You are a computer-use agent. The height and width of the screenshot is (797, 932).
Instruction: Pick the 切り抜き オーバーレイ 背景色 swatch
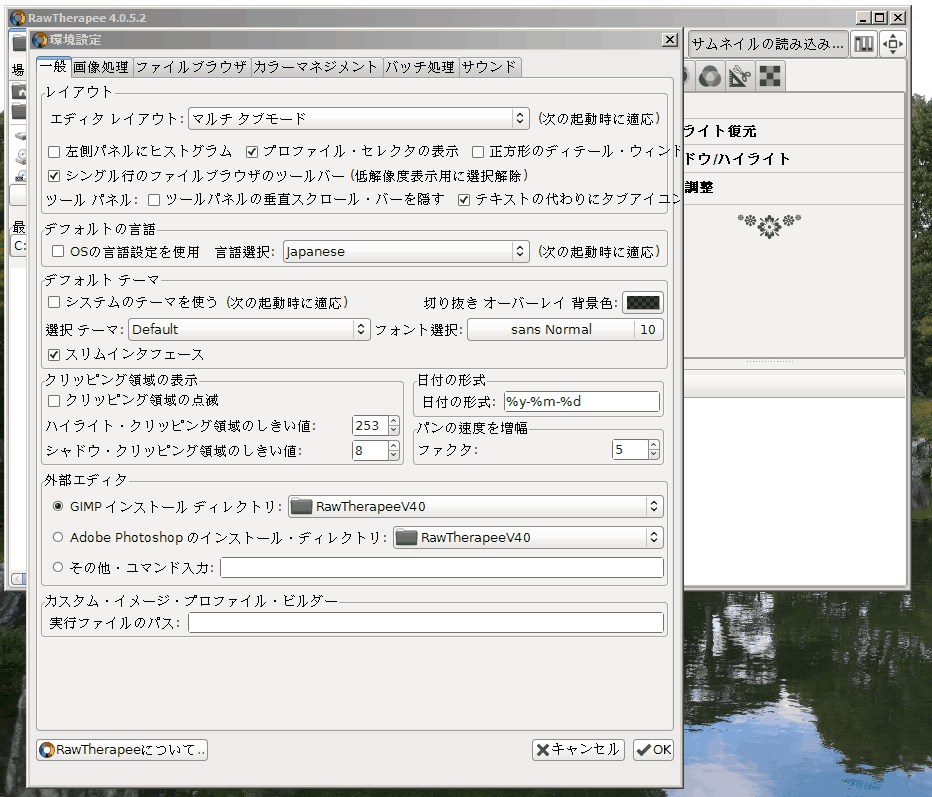pos(643,303)
